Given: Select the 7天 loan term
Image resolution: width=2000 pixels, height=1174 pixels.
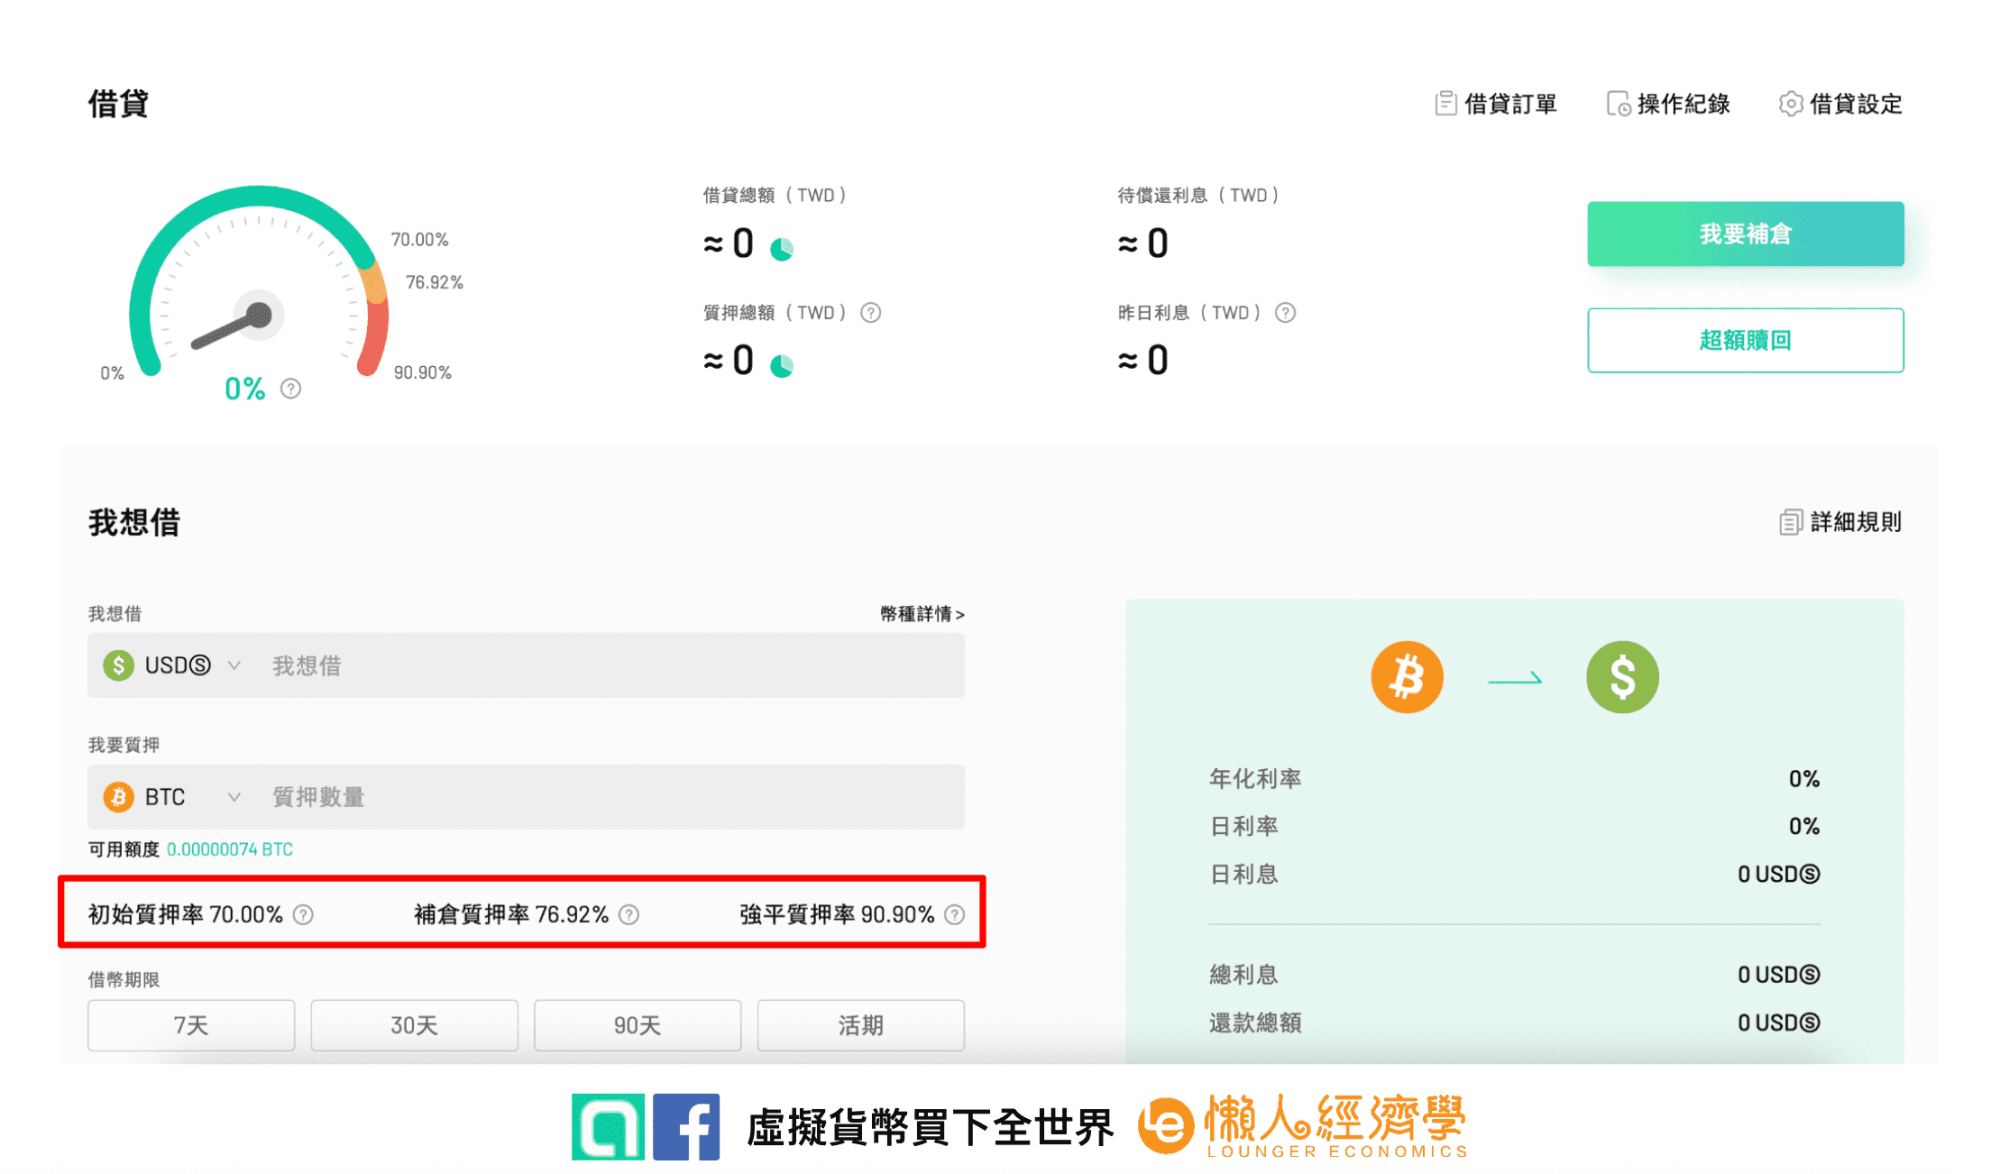Looking at the screenshot, I should (x=191, y=1025).
